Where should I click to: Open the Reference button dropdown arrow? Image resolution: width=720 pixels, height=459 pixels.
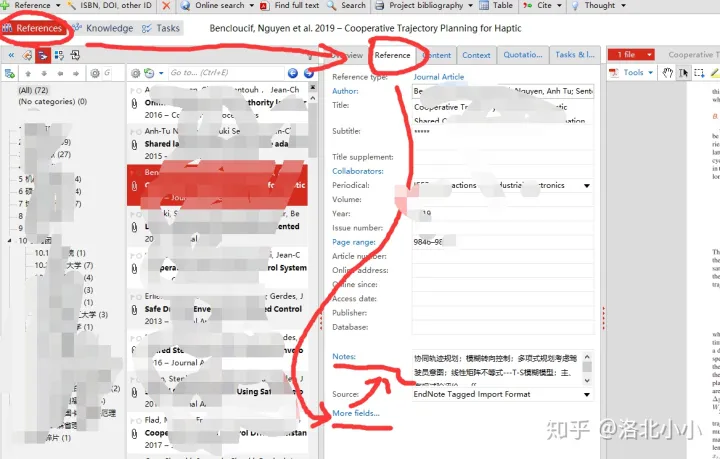tap(58, 6)
